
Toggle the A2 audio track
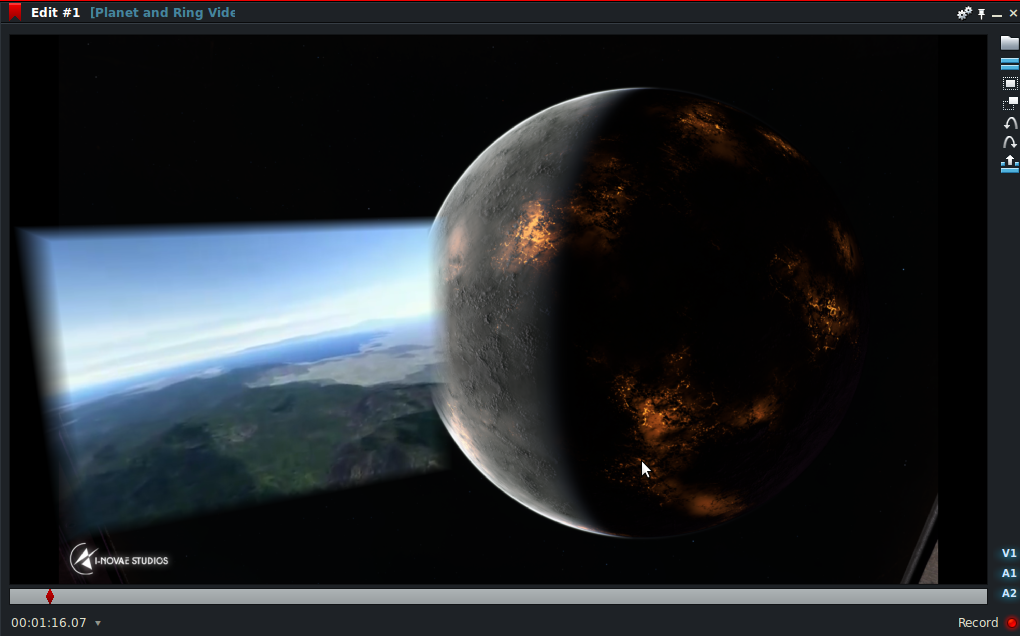point(1009,593)
